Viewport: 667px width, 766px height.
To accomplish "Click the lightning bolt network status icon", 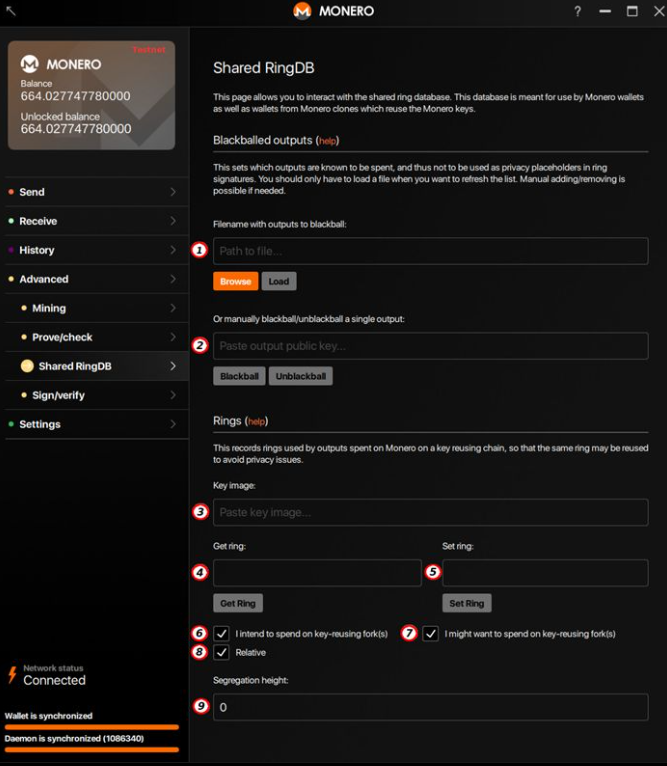I will click(x=12, y=675).
